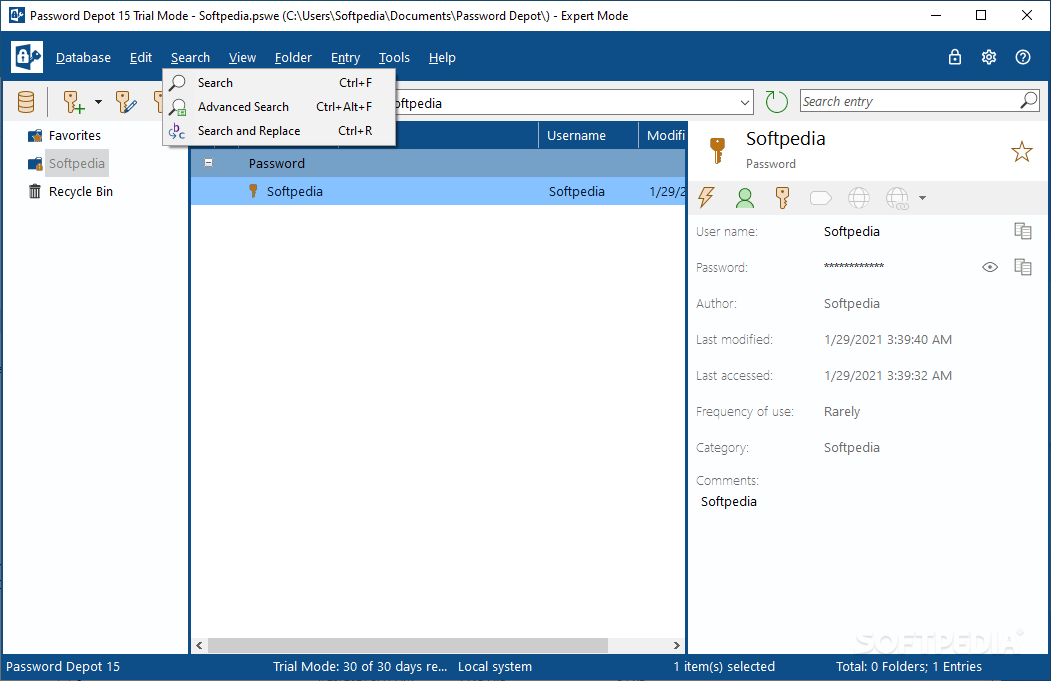
Task: Lock the database with the padlock icon
Action: [x=954, y=57]
